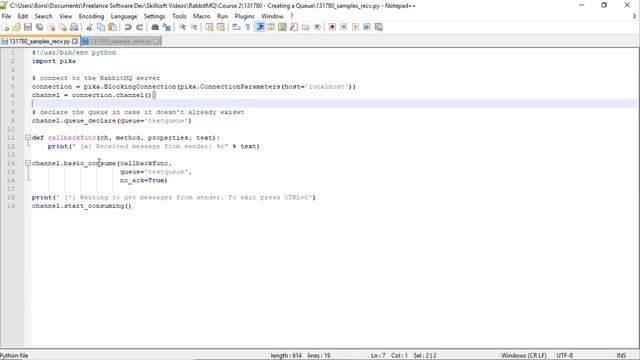Toggle the Document Map panel icon

click(x=282, y=27)
